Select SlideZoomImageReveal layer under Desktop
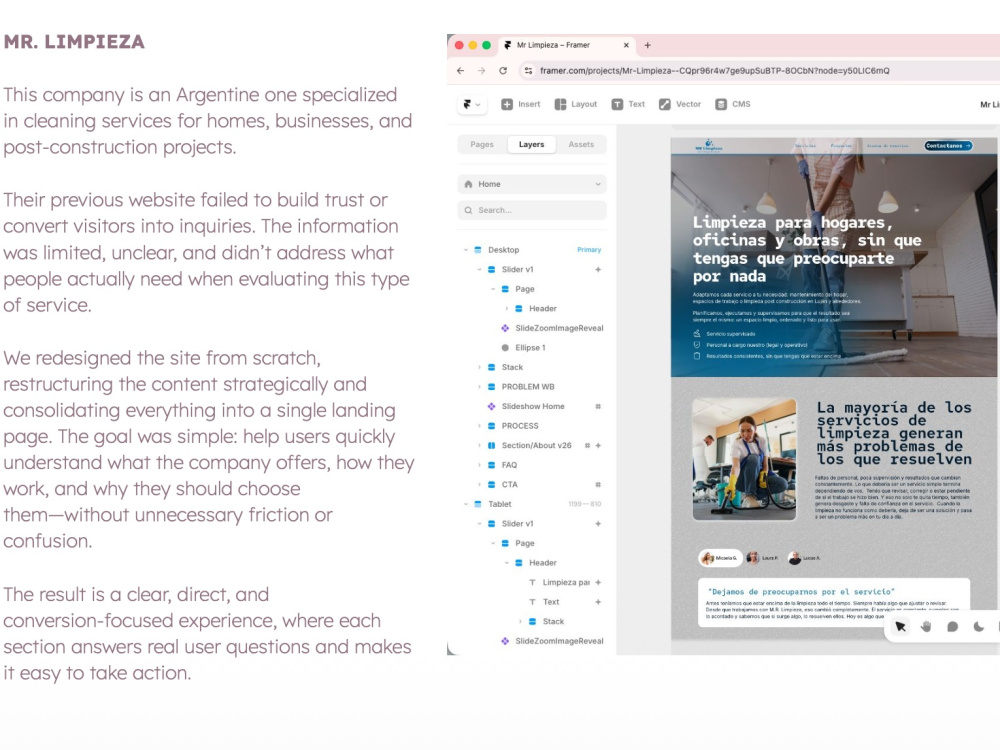 pyautogui.click(x=559, y=328)
